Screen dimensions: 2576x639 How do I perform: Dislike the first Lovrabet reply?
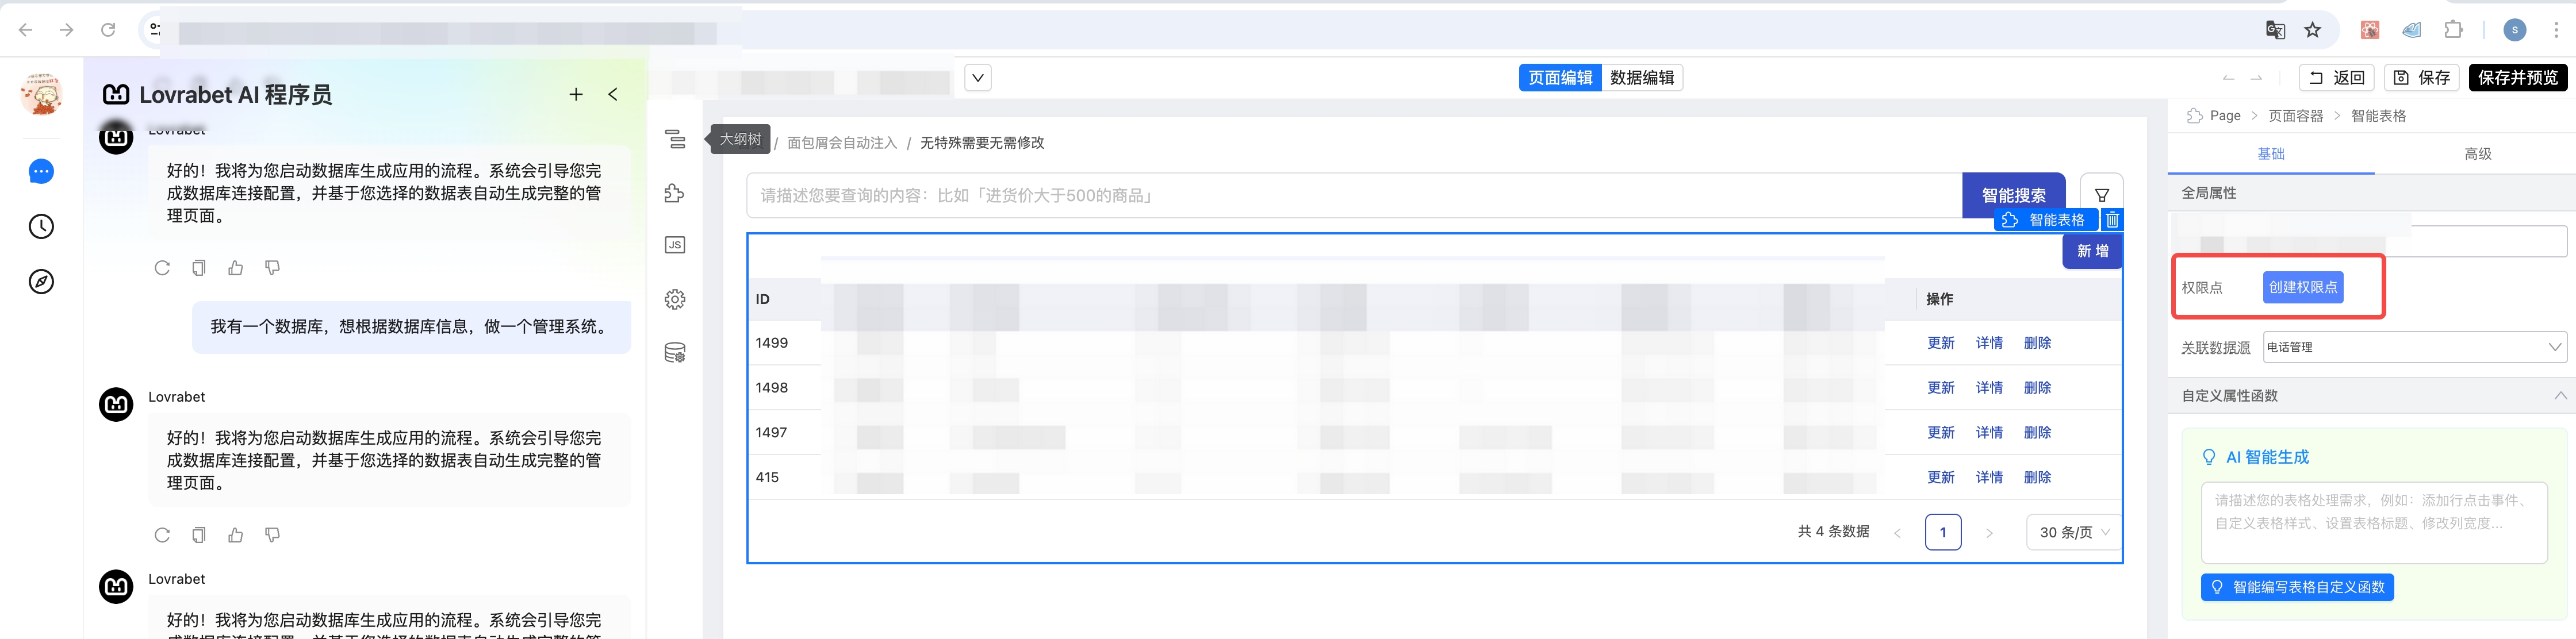coord(272,268)
